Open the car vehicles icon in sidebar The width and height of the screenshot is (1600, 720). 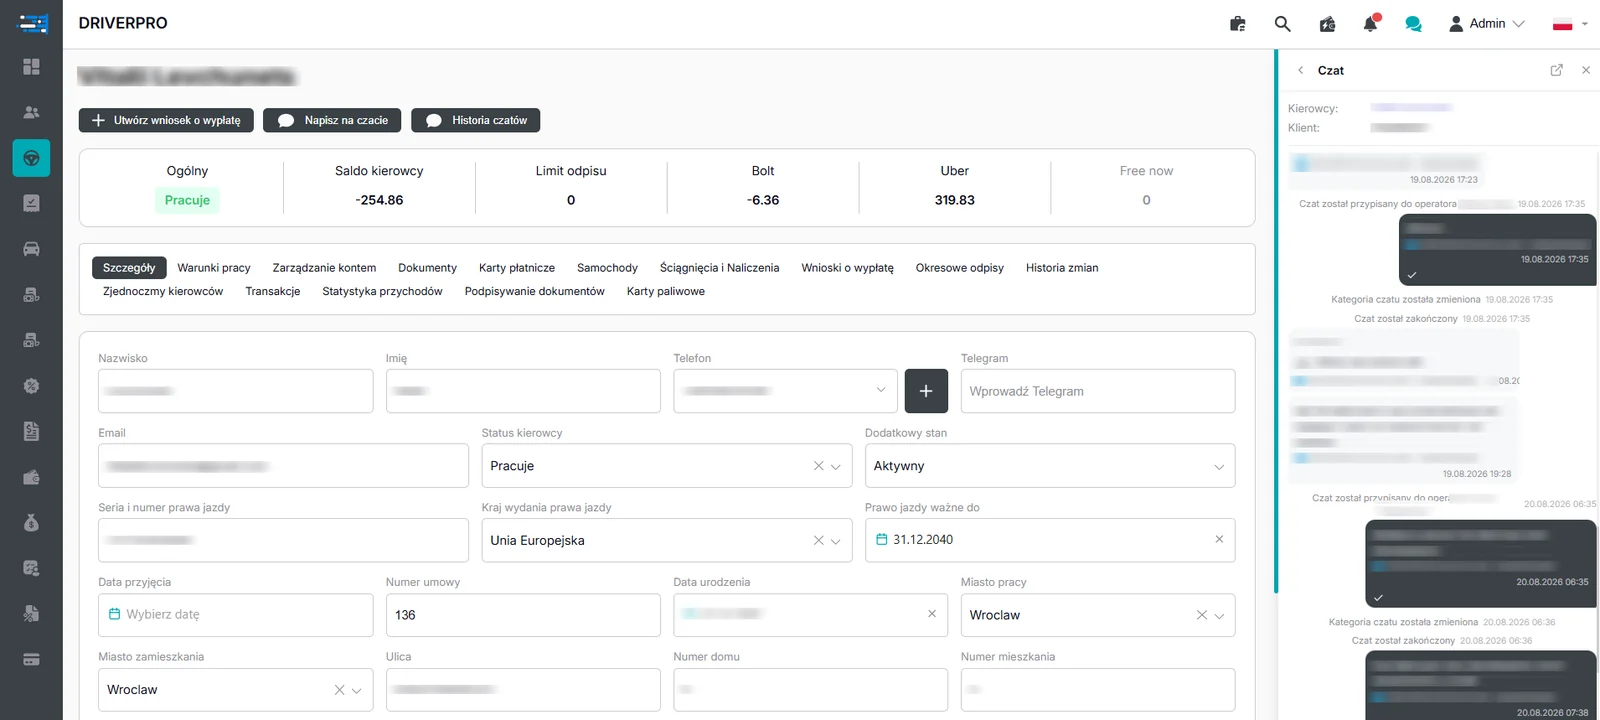(31, 249)
